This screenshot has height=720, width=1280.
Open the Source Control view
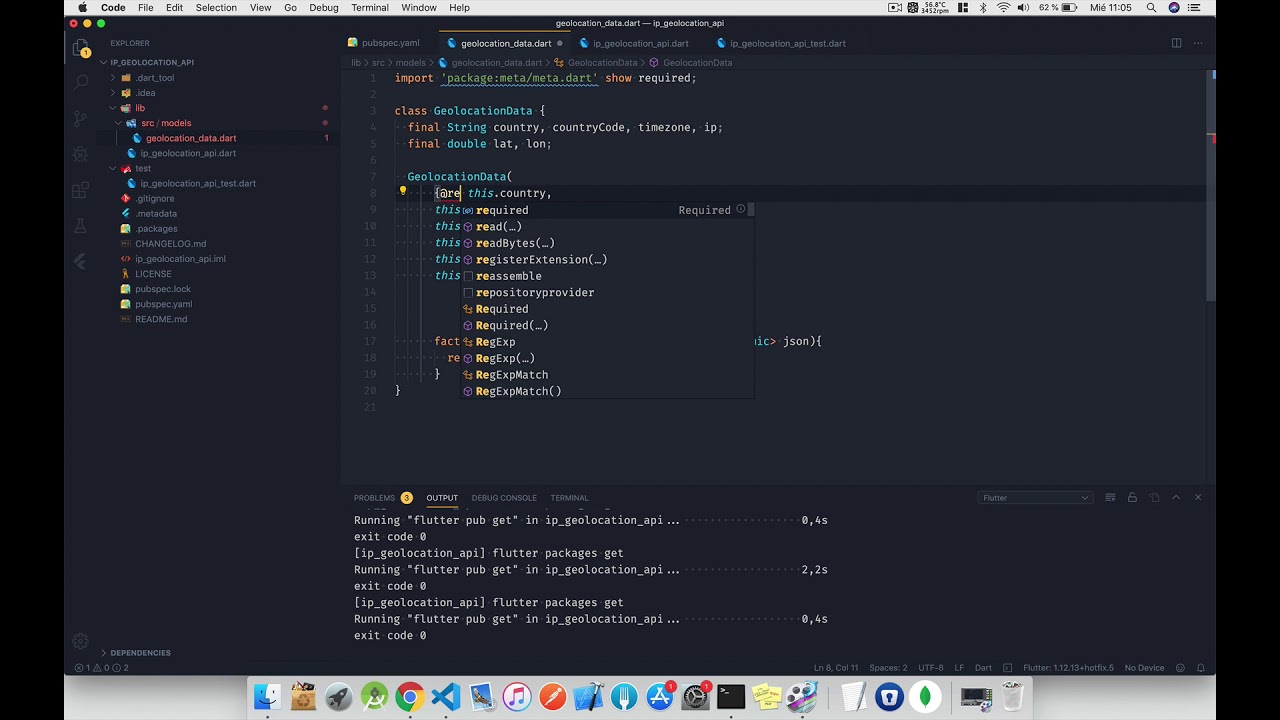81,119
